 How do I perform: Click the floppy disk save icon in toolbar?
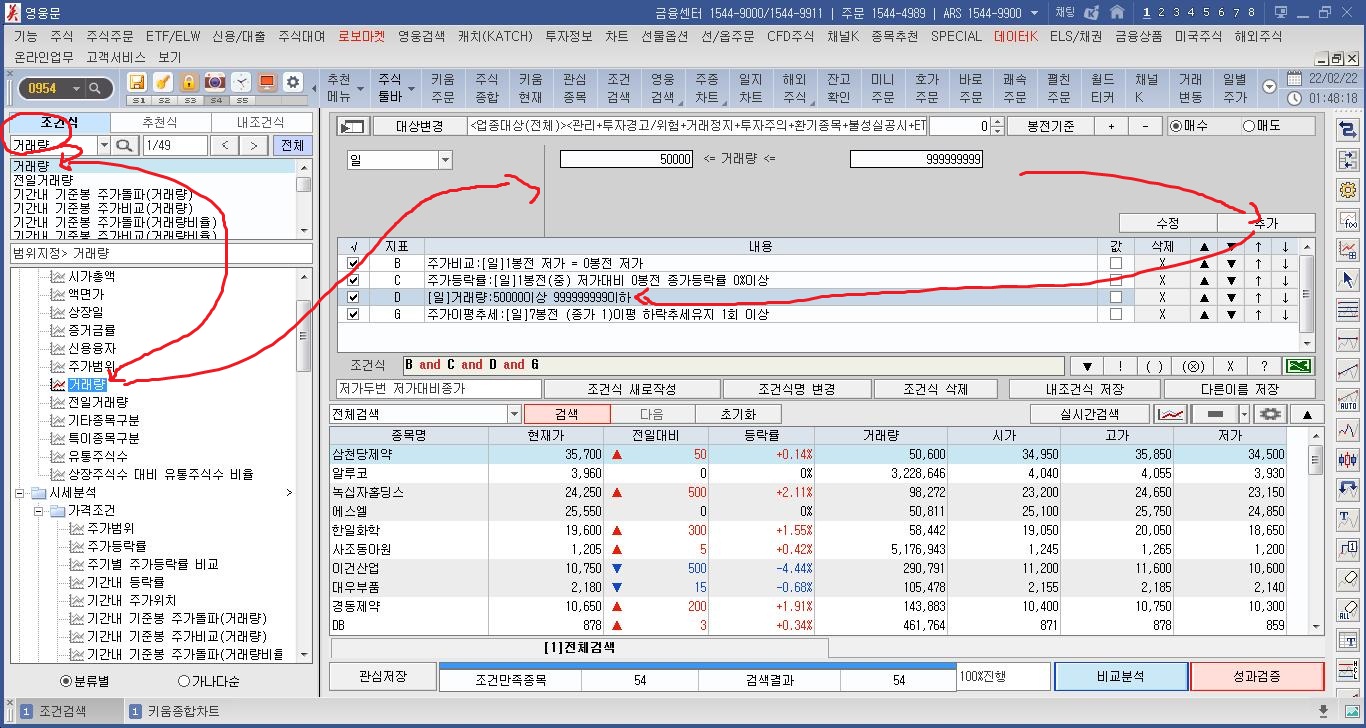pyautogui.click(x=137, y=82)
